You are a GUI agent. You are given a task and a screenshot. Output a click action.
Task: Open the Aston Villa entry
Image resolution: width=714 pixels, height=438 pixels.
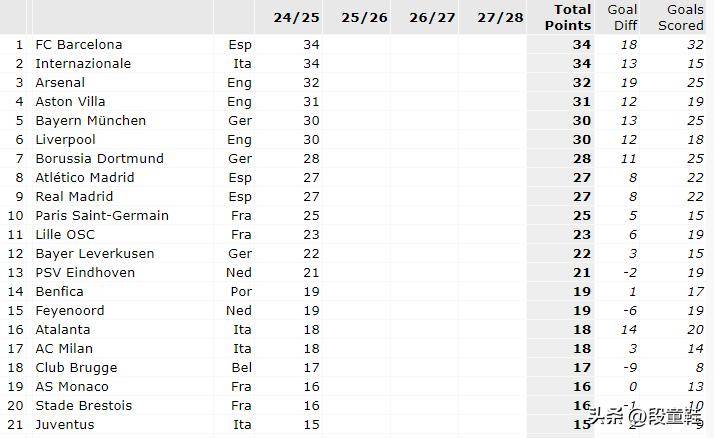71,102
